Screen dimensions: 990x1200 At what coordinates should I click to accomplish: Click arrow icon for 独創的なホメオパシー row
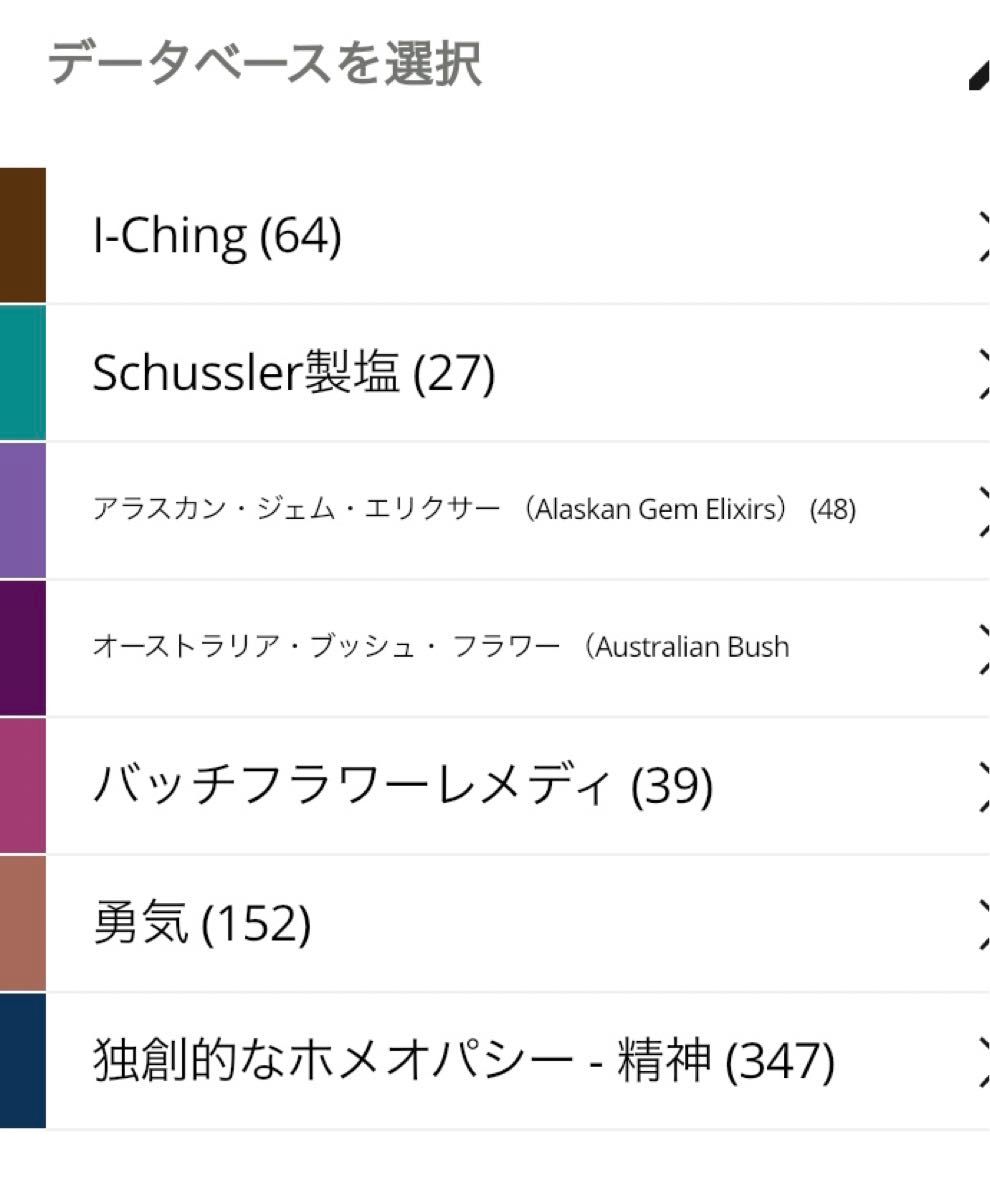[981, 1061]
